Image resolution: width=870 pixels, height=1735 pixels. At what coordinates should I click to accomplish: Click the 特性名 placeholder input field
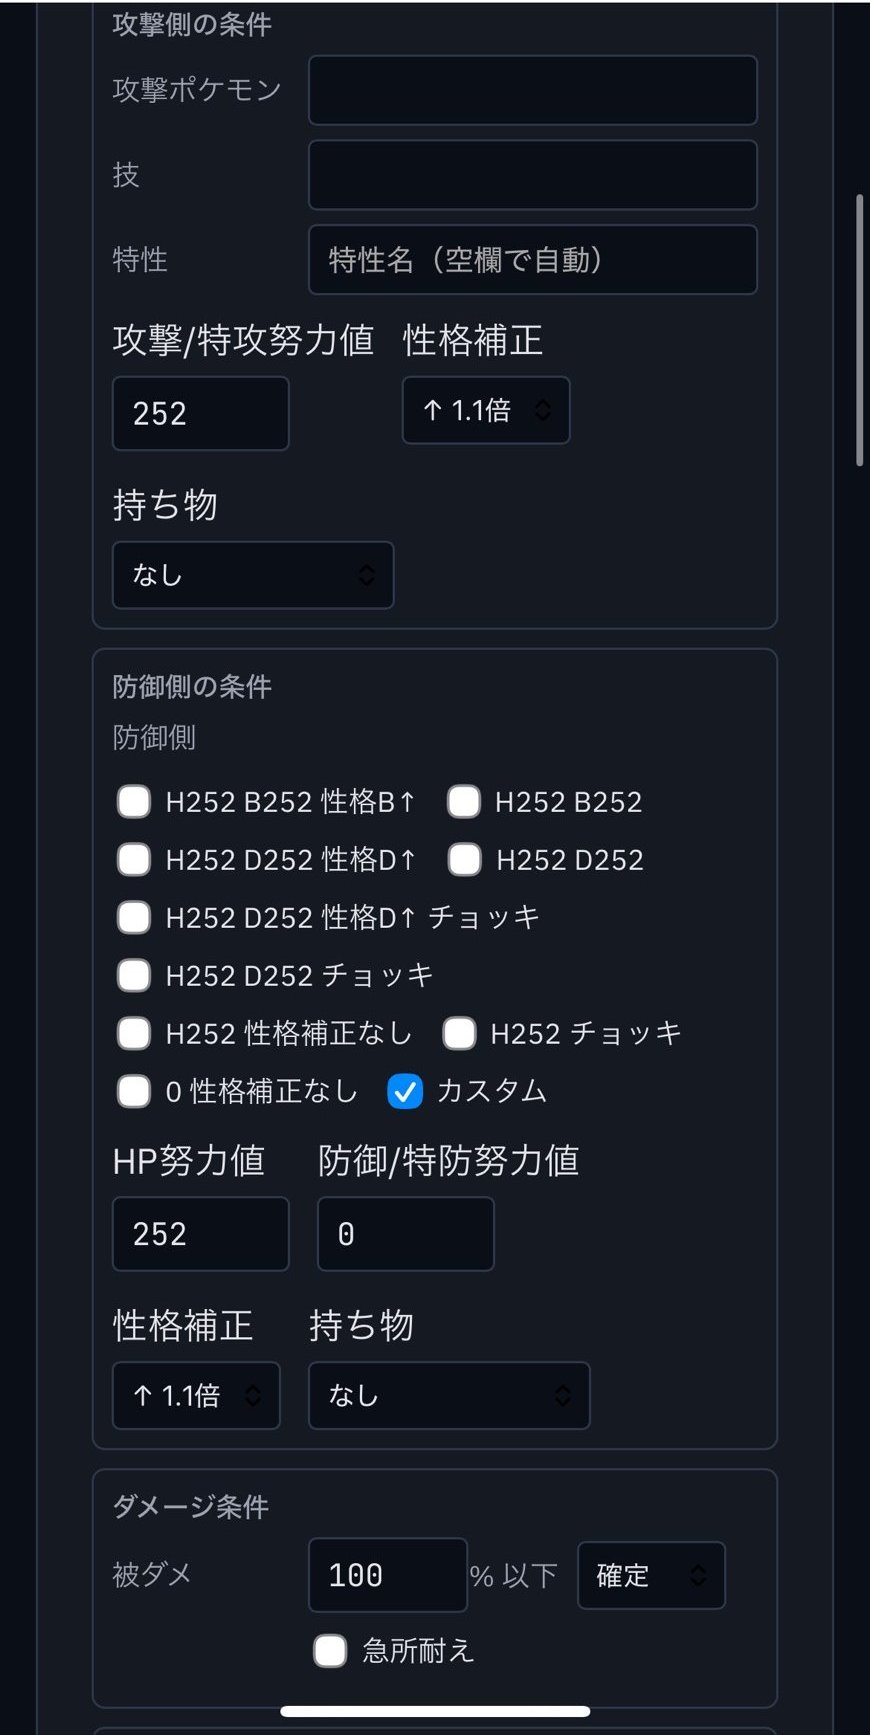(x=532, y=260)
